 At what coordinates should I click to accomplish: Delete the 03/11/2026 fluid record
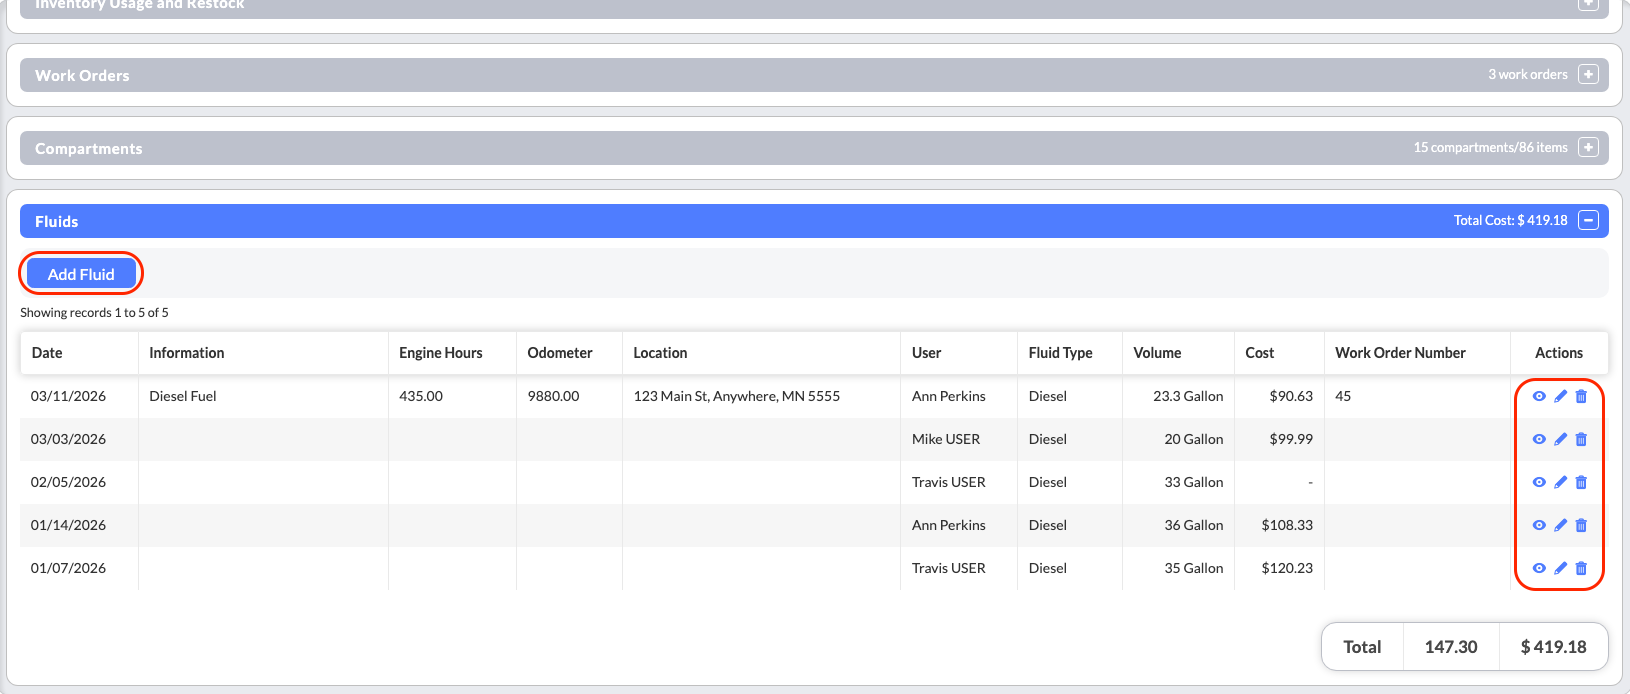point(1581,396)
